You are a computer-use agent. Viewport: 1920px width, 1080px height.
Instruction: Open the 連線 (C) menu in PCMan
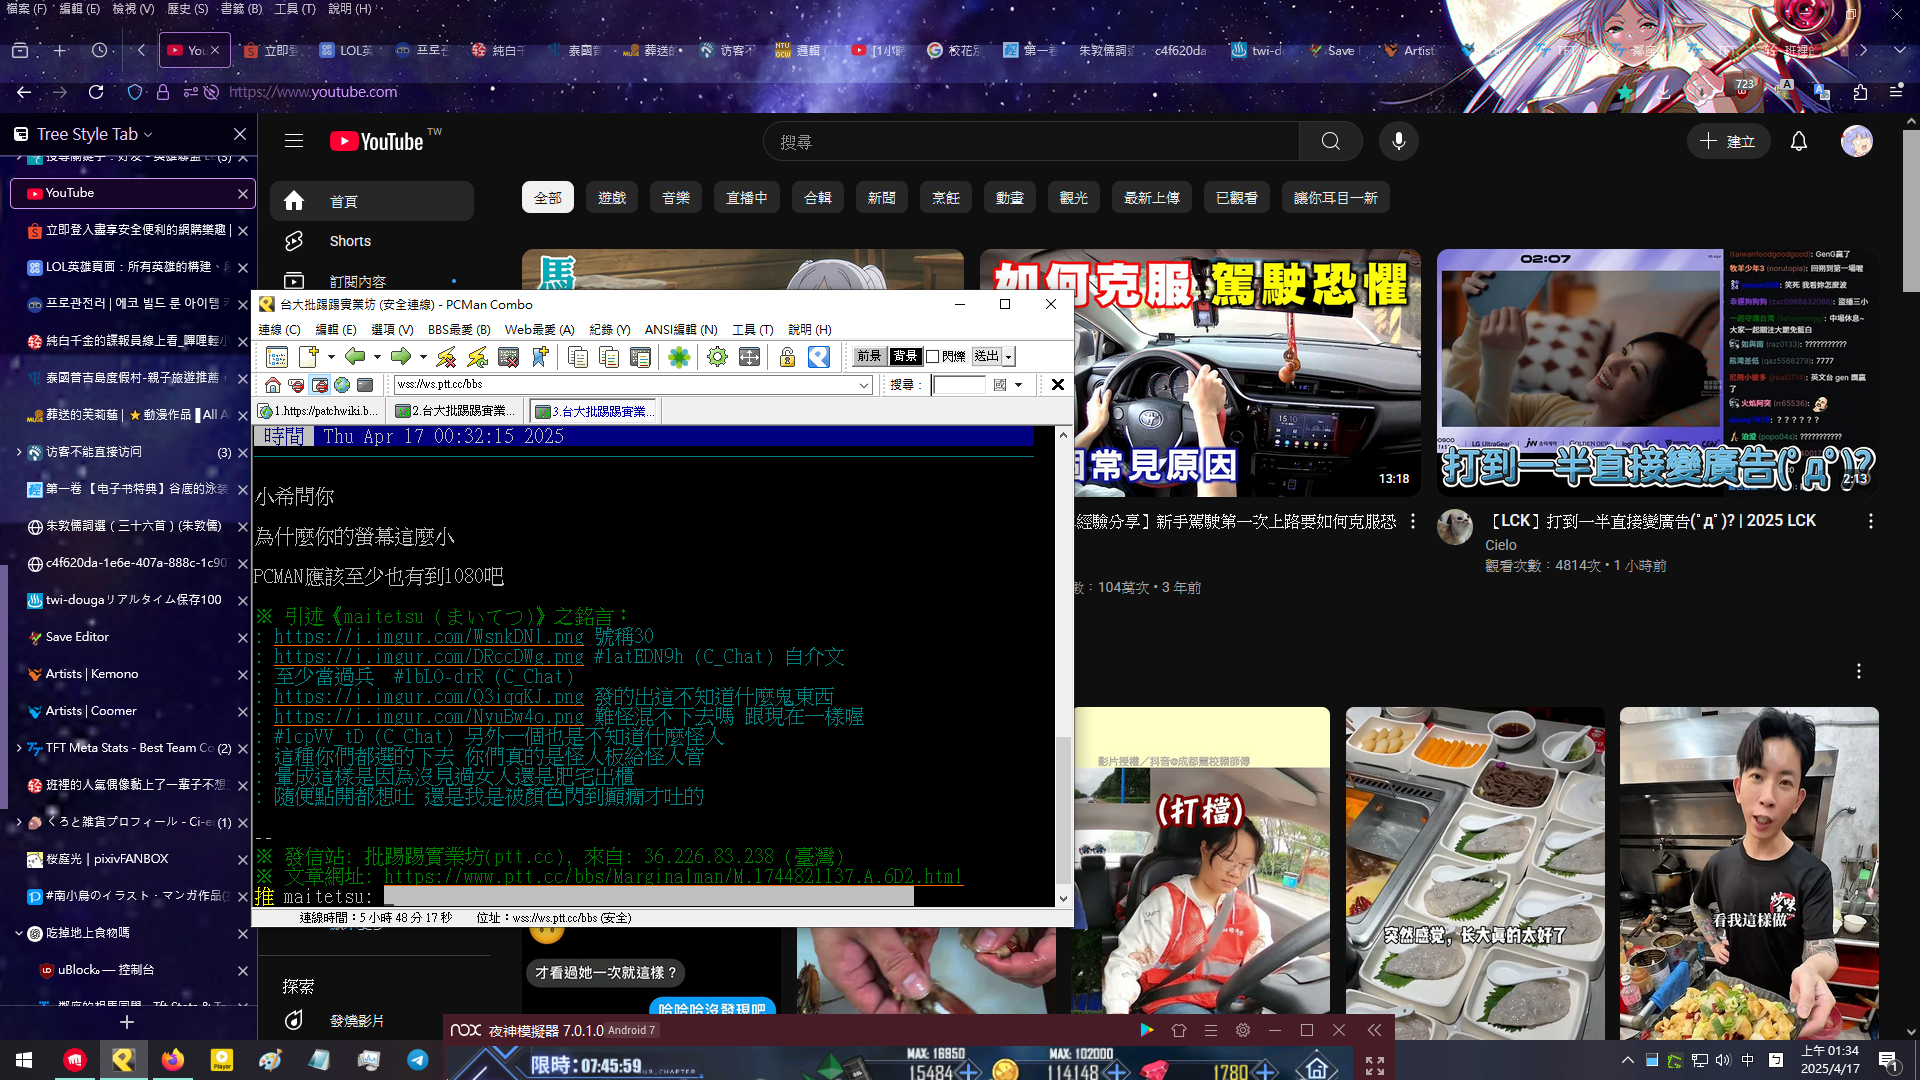[x=279, y=330]
